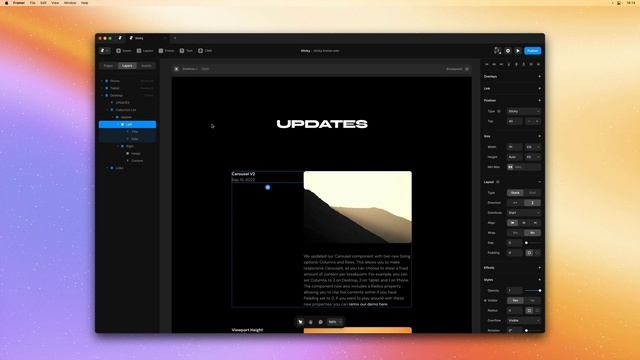Switch to the Pages tab
Image resolution: width=640 pixels, height=360 pixels.
108,66
